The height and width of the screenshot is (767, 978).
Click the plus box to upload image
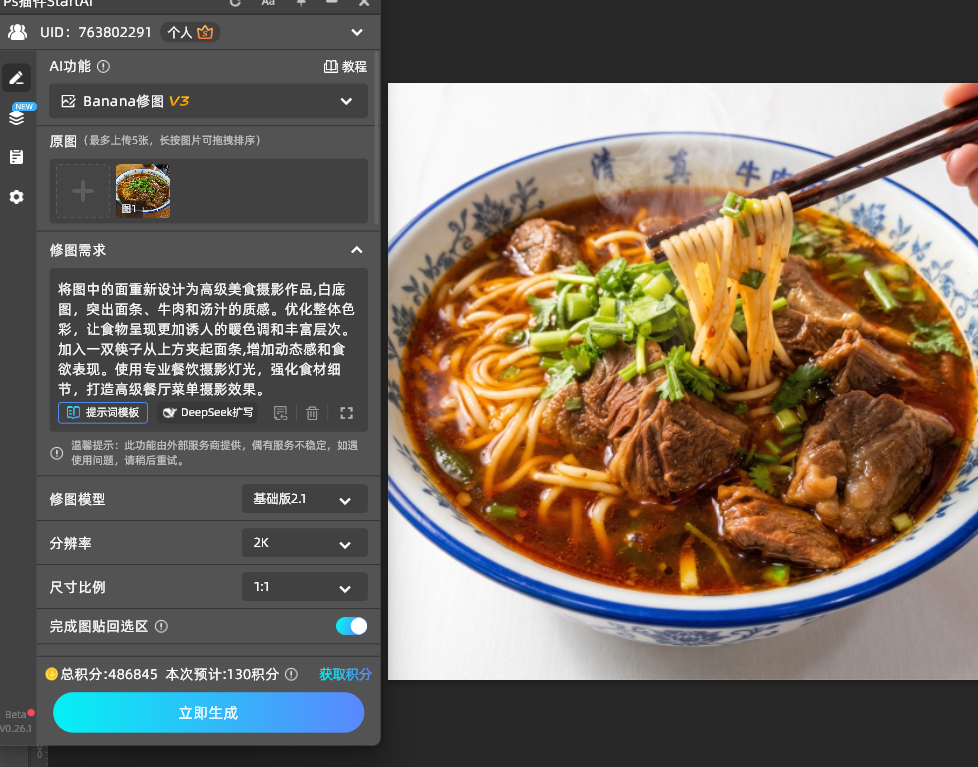pyautogui.click(x=83, y=191)
